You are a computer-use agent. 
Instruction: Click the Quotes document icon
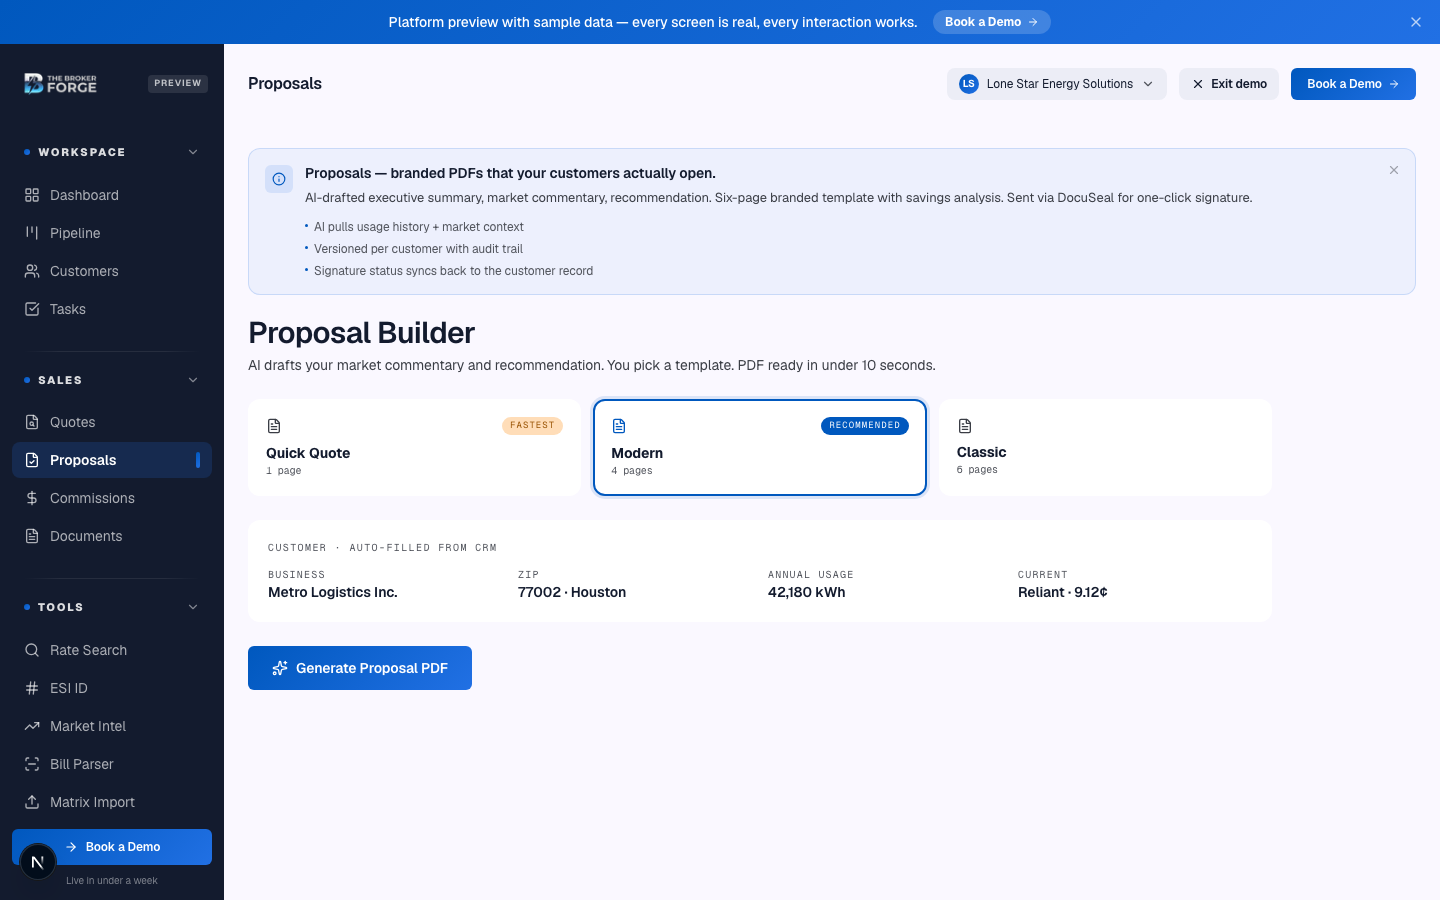coord(32,422)
